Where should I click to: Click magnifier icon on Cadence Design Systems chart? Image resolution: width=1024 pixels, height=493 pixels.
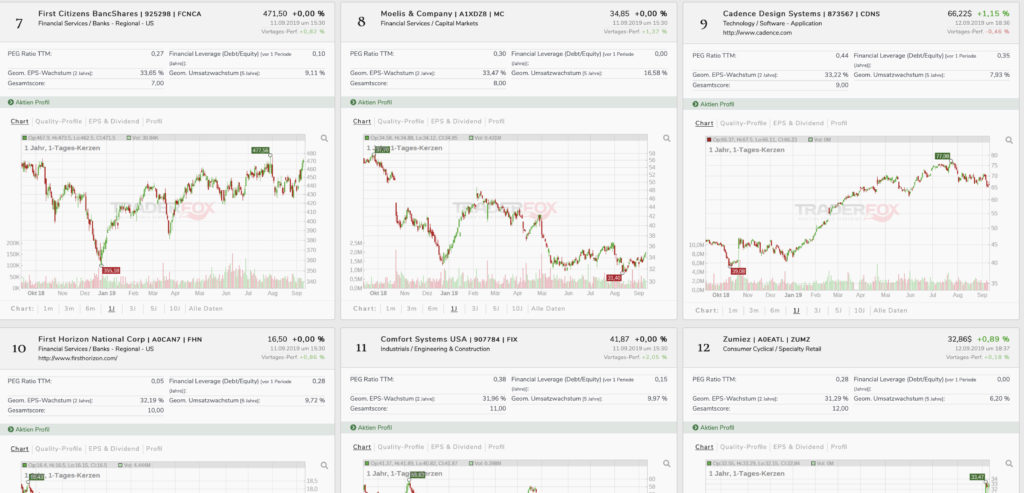coord(1009,140)
